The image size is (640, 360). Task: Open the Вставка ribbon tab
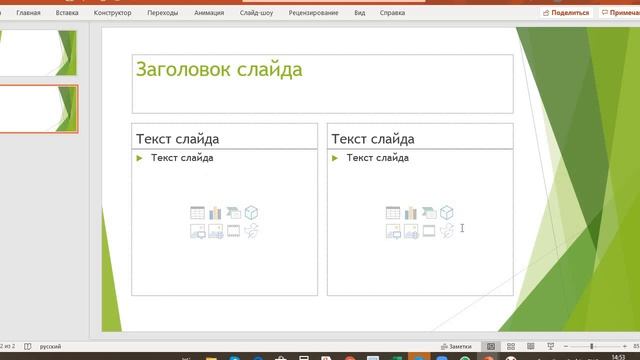point(67,13)
